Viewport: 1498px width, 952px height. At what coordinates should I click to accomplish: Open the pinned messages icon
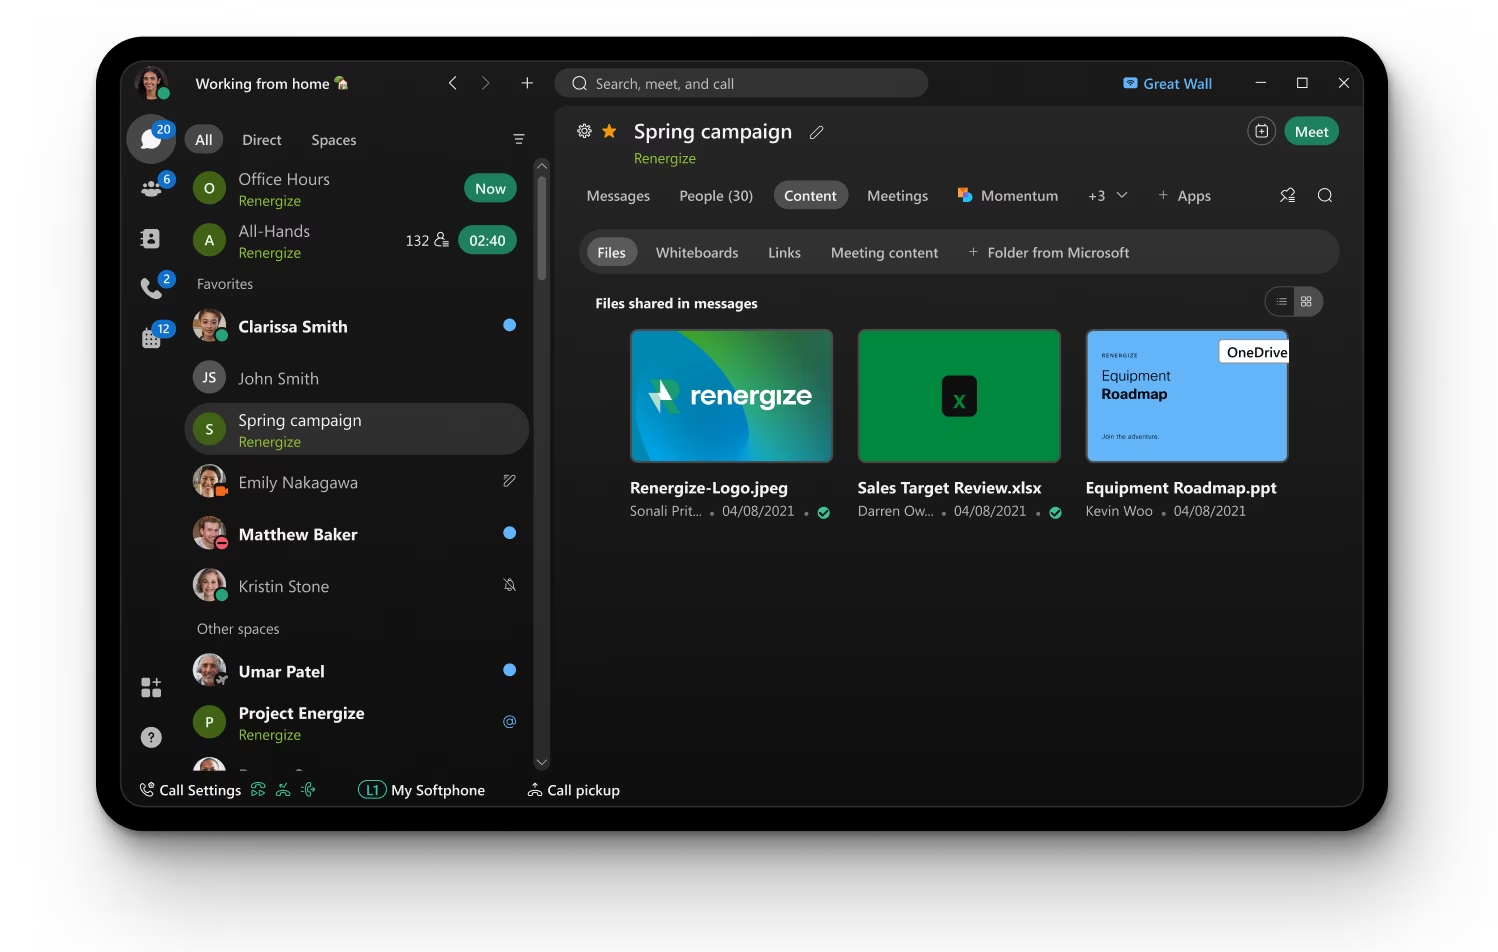click(x=1288, y=195)
